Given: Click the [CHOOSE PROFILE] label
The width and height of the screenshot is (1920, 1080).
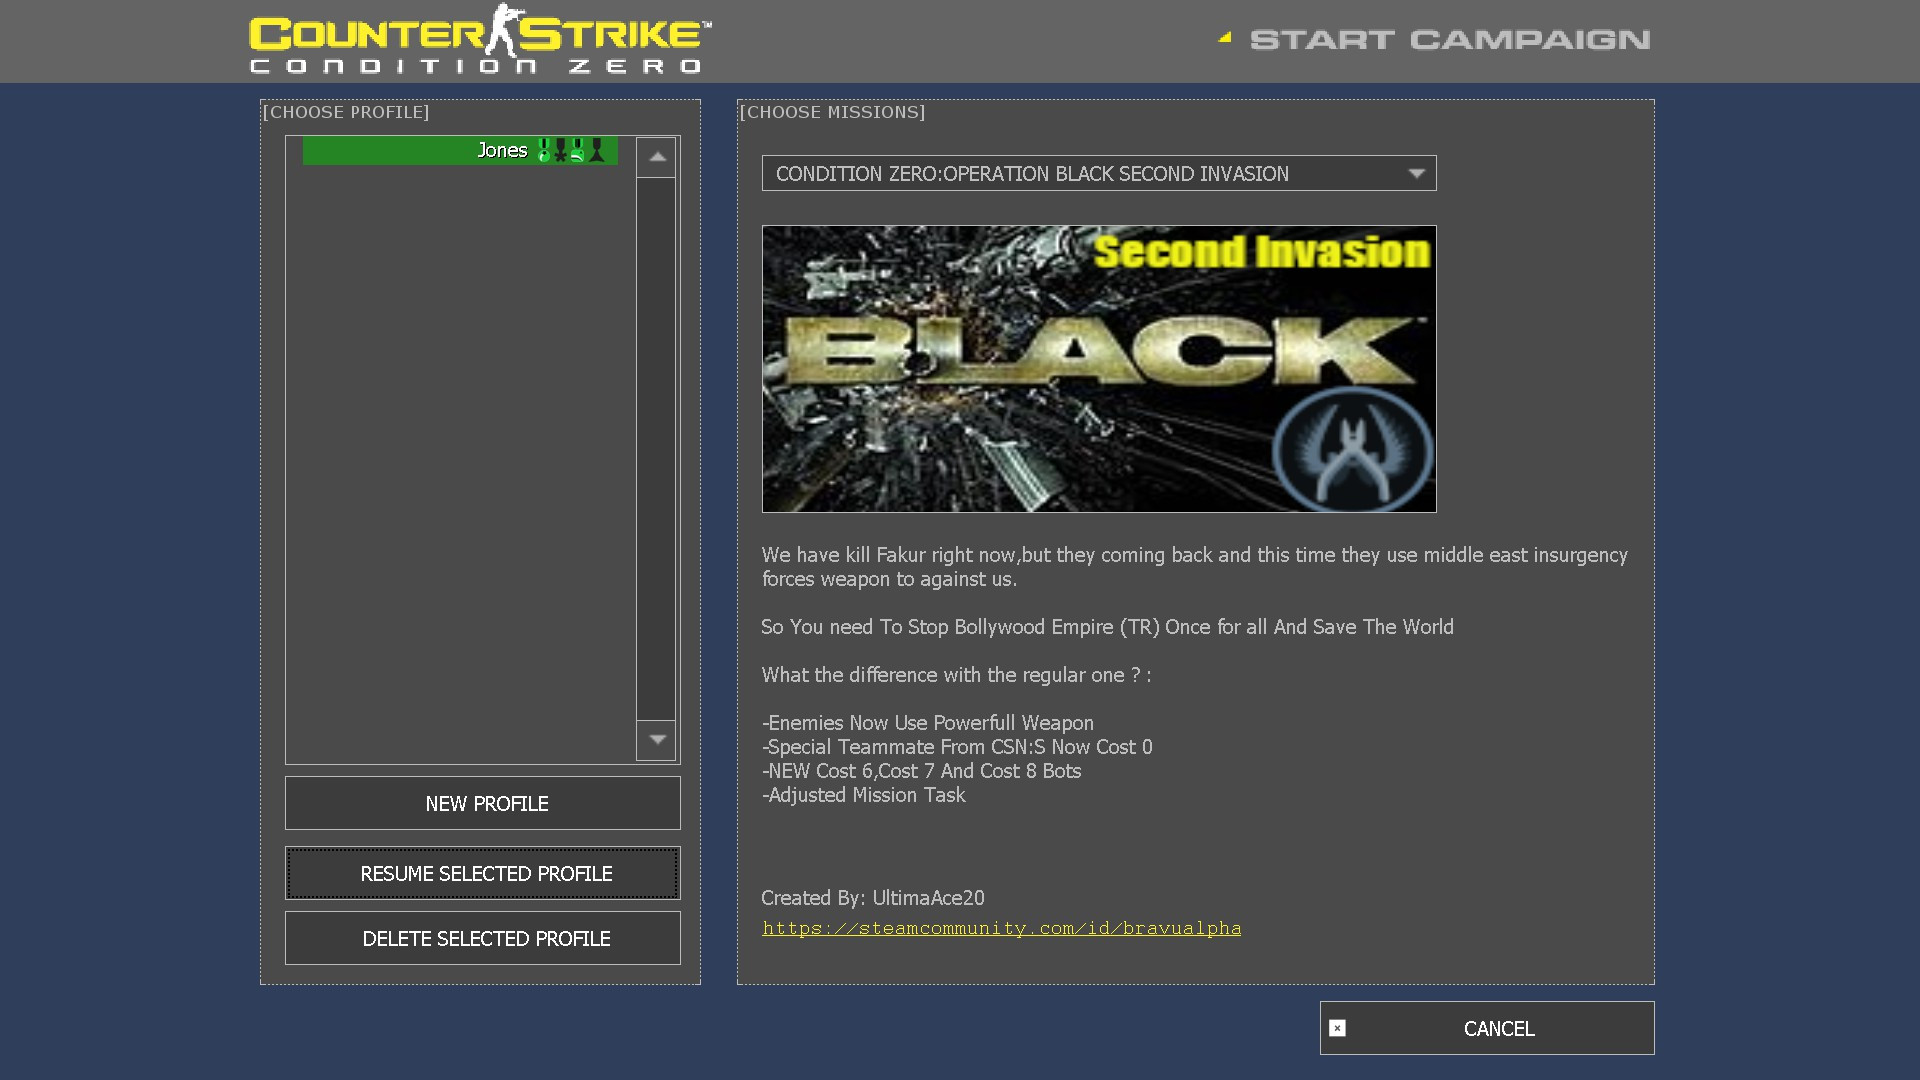Looking at the screenshot, I should [x=346, y=112].
